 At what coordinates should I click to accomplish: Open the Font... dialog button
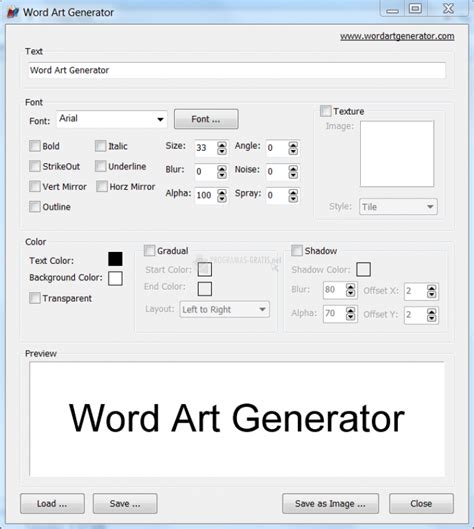[x=206, y=119]
